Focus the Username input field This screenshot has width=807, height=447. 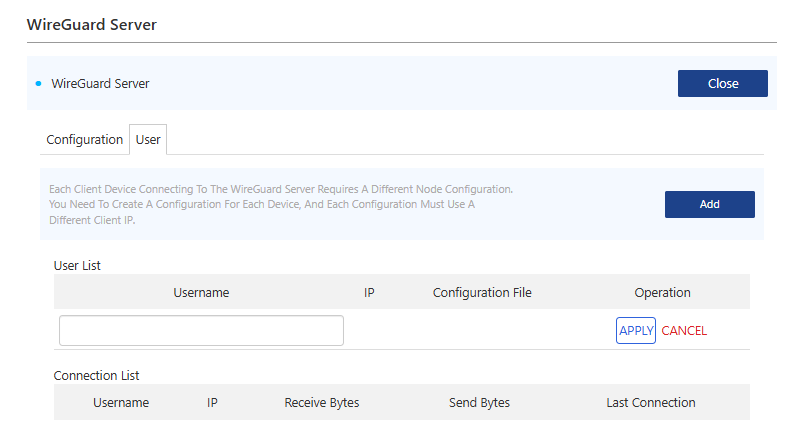(x=201, y=331)
